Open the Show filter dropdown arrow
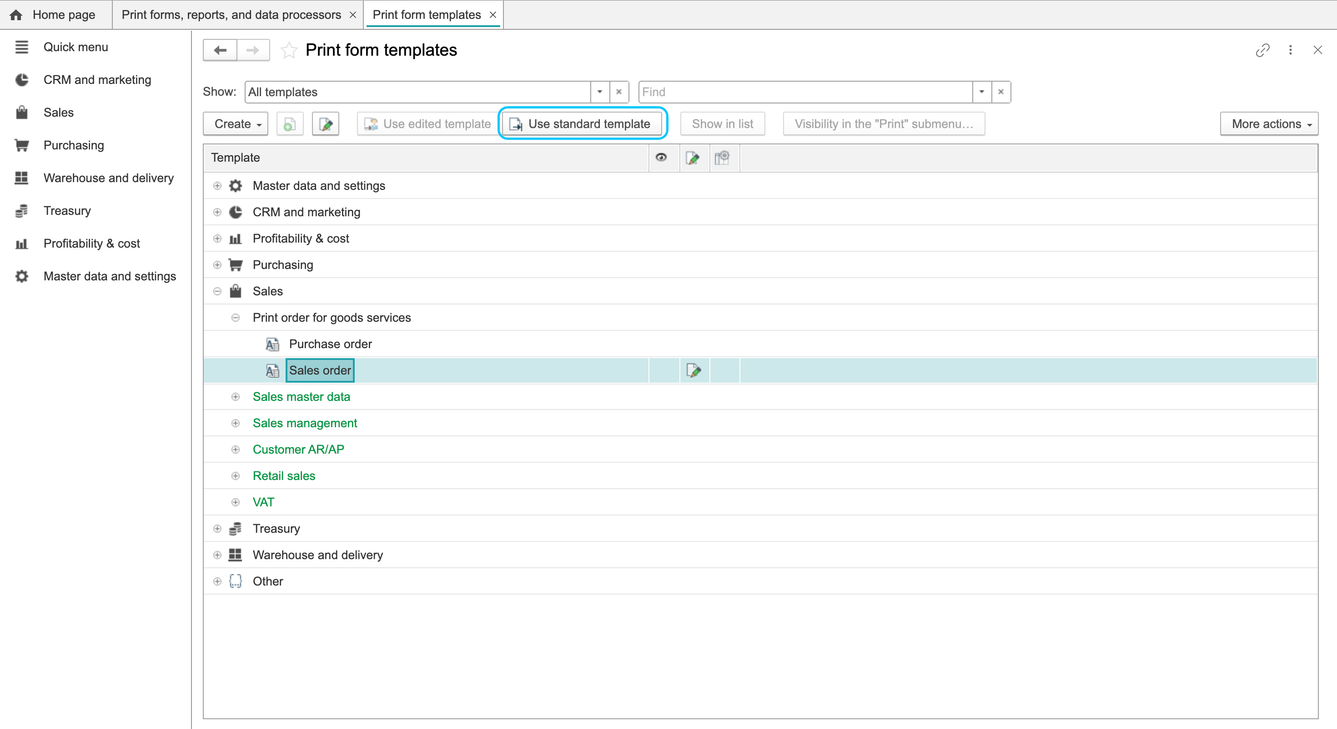Image resolution: width=1337 pixels, height=729 pixels. click(x=600, y=92)
